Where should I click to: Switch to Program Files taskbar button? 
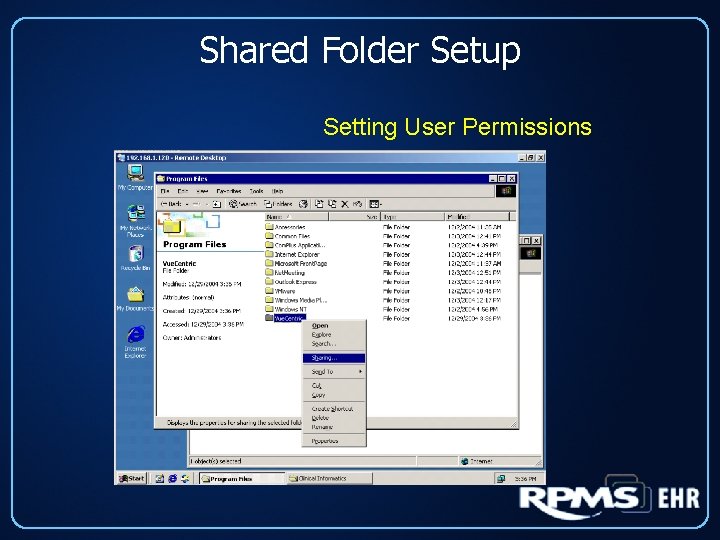tap(242, 478)
